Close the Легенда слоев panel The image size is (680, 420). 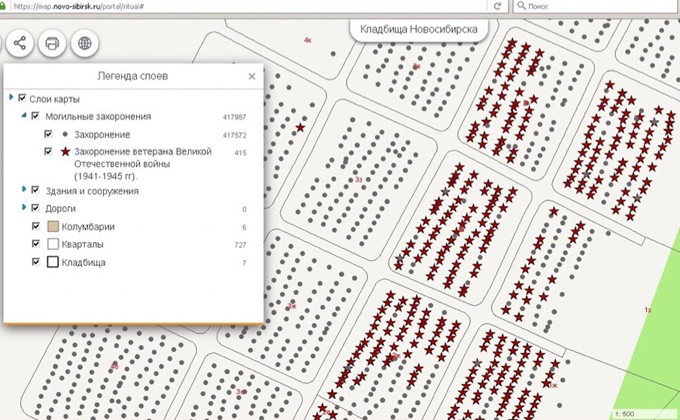click(252, 76)
